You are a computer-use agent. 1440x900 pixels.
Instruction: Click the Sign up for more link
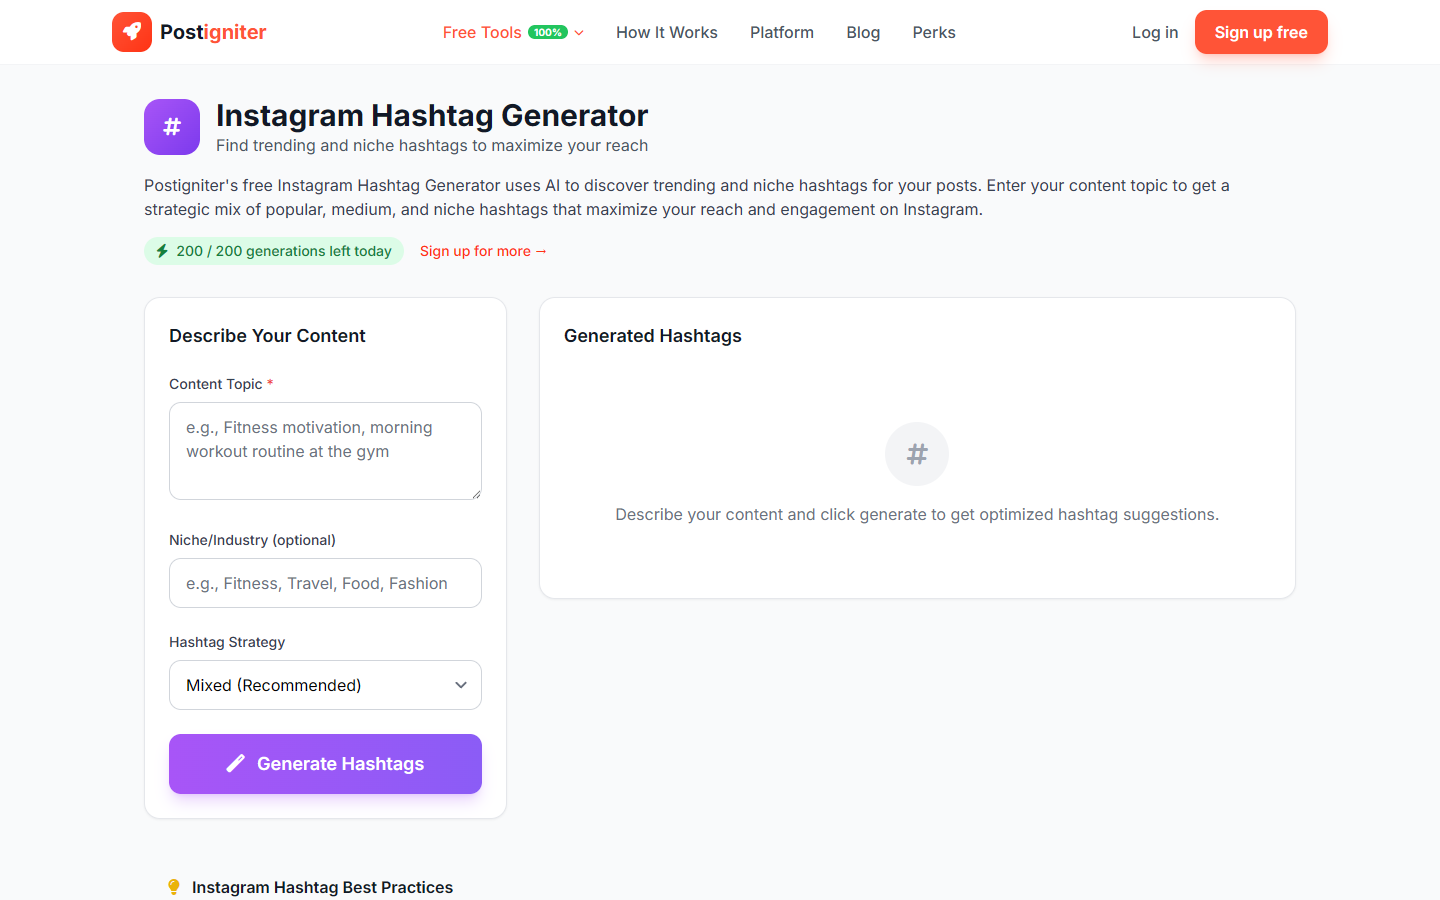483,251
